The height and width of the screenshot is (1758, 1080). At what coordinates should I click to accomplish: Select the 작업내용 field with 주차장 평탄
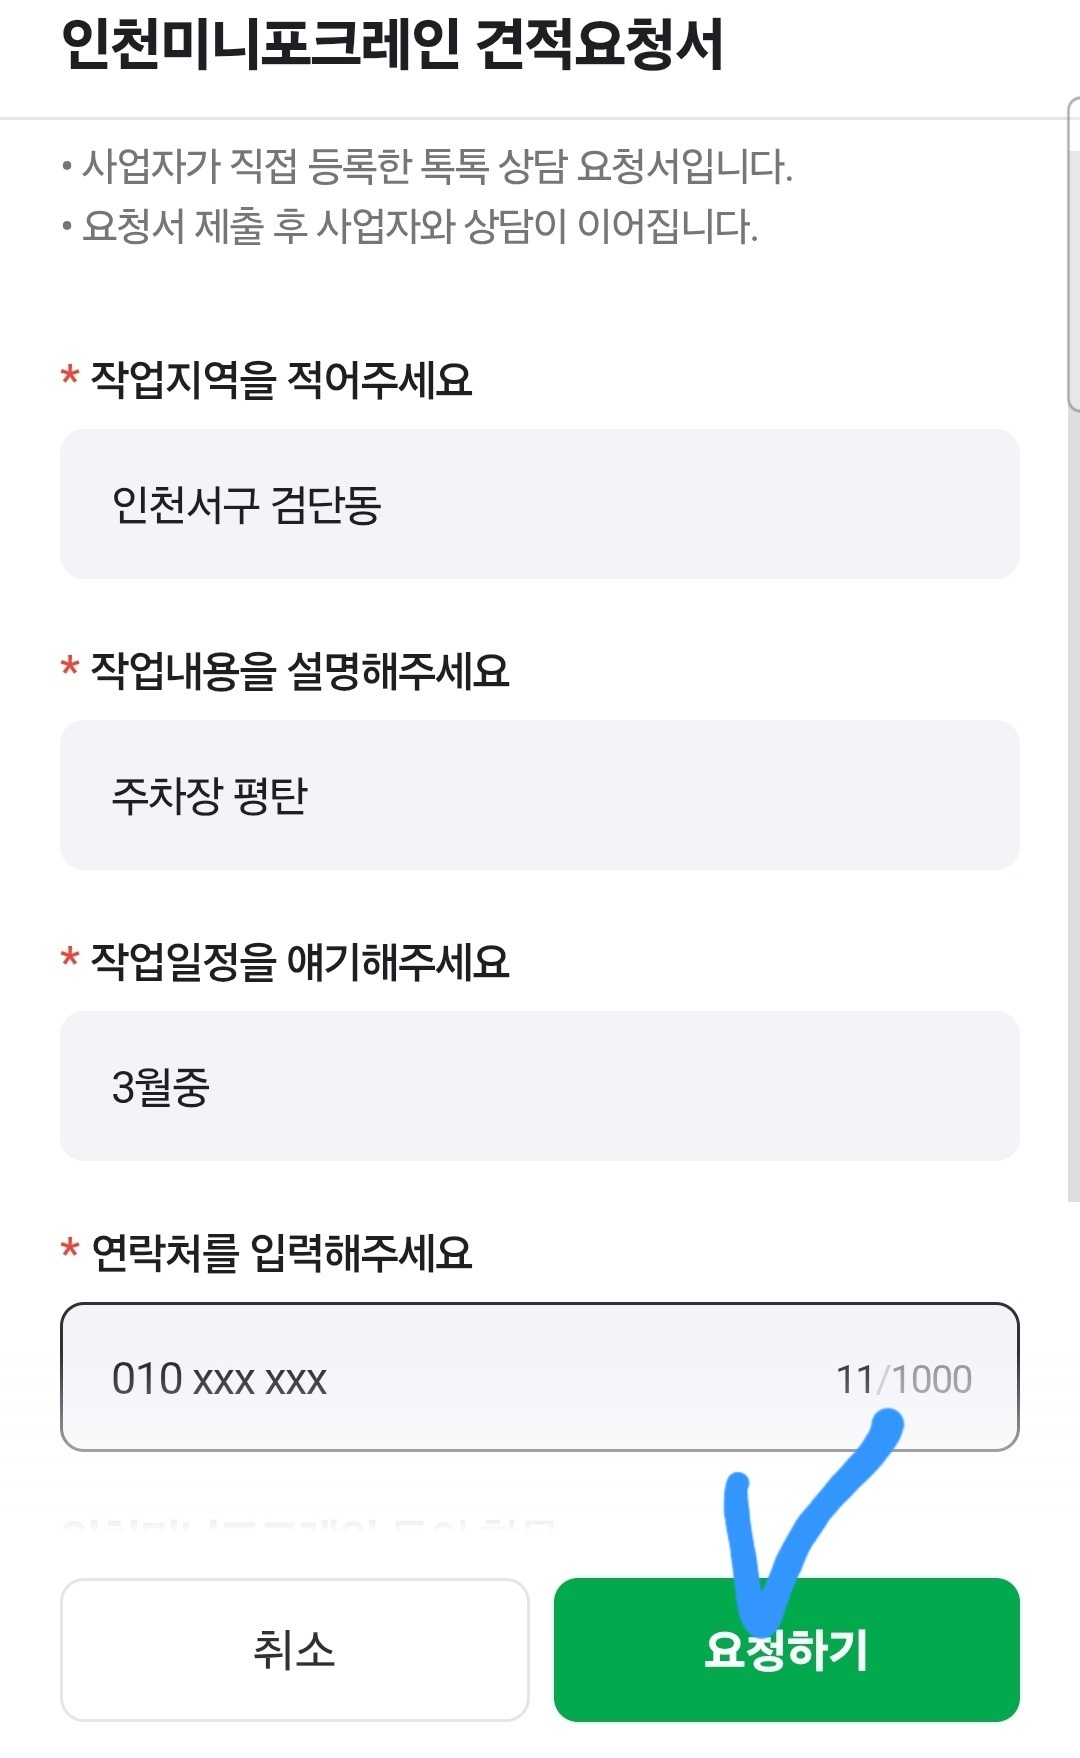(540, 795)
